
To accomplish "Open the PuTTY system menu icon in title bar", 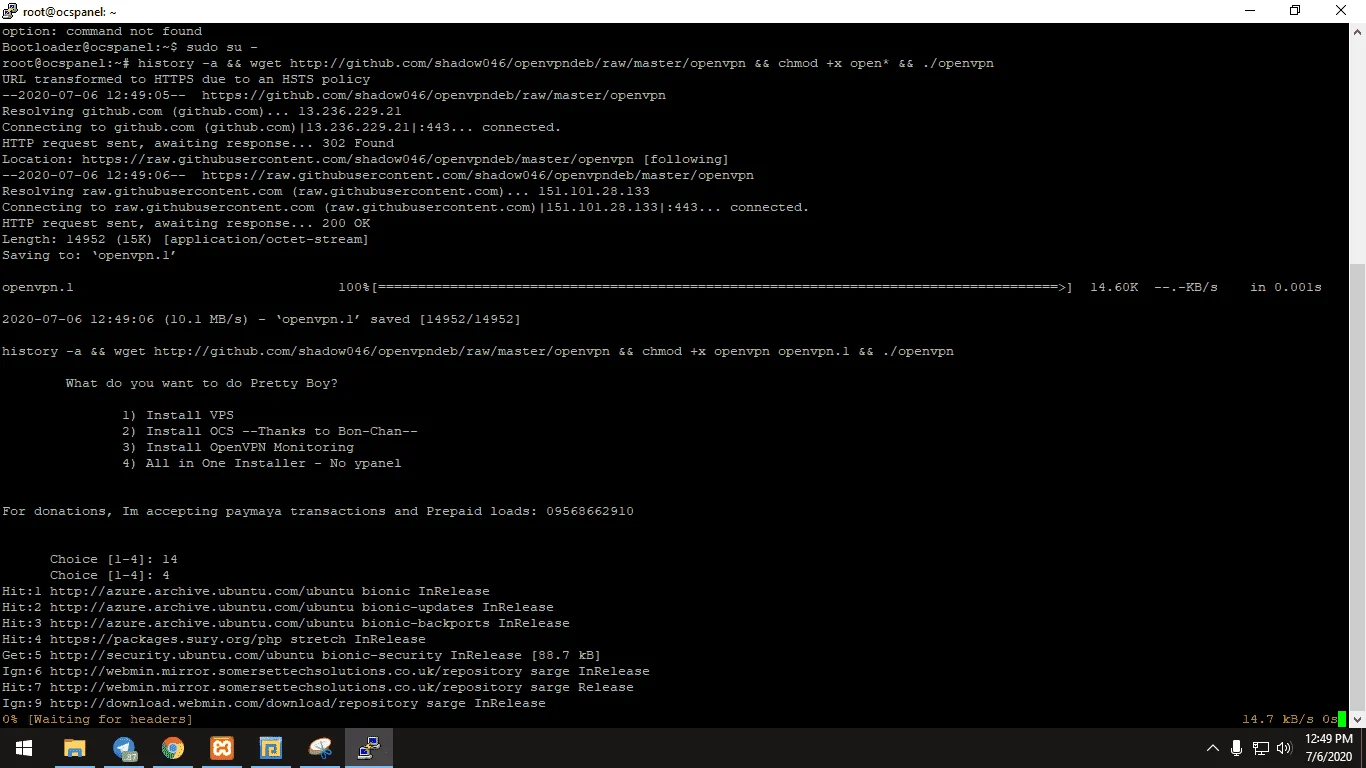I will [x=9, y=11].
